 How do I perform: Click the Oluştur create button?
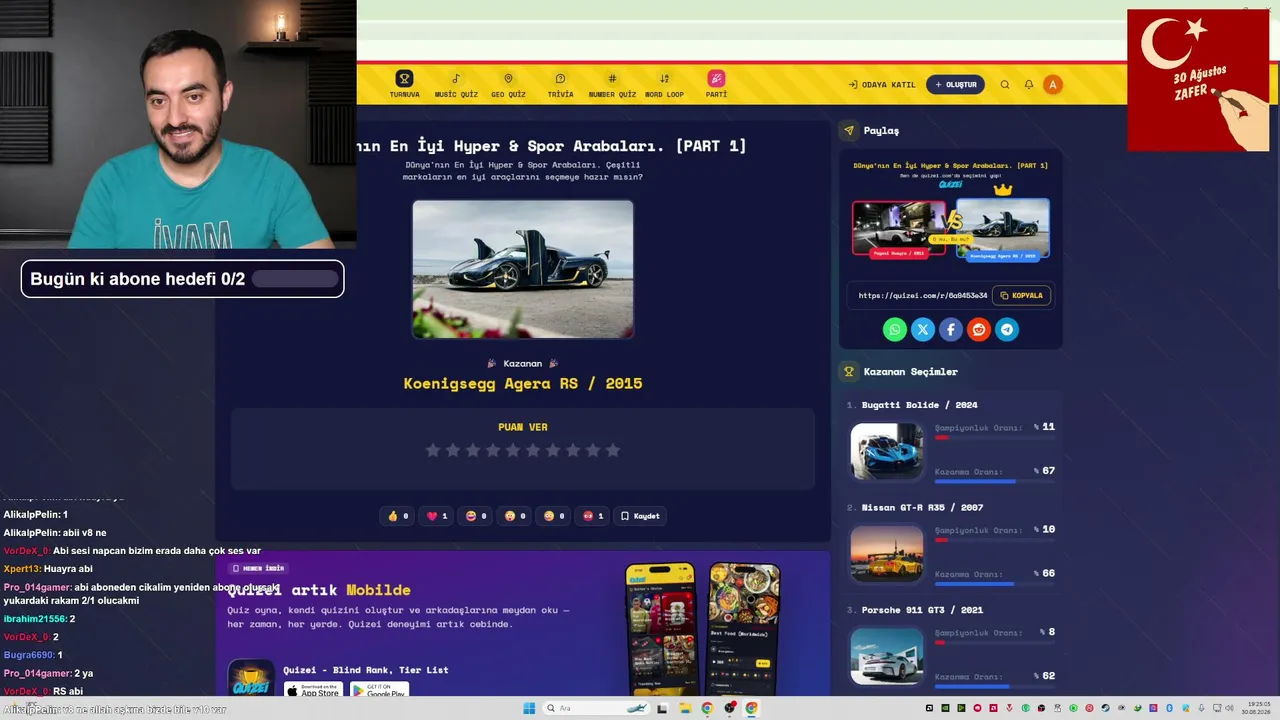click(x=955, y=85)
